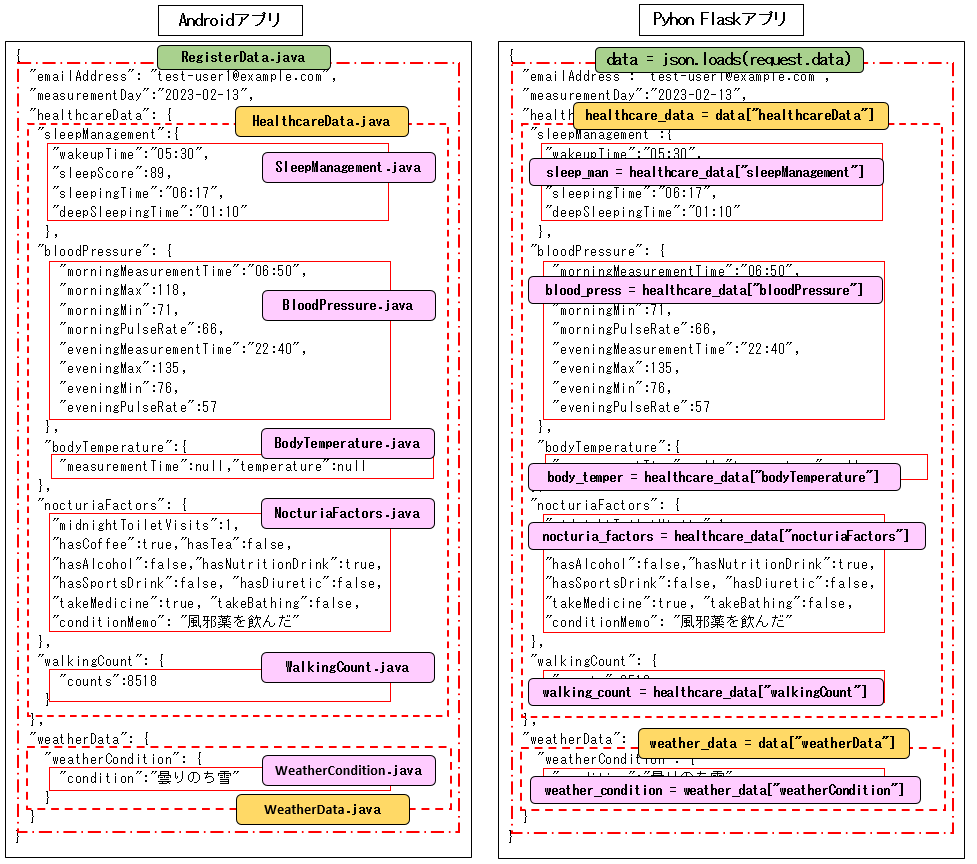This screenshot has height=864, width=977.
Task: Click measurementDay line in Flask panel
Action: point(634,95)
